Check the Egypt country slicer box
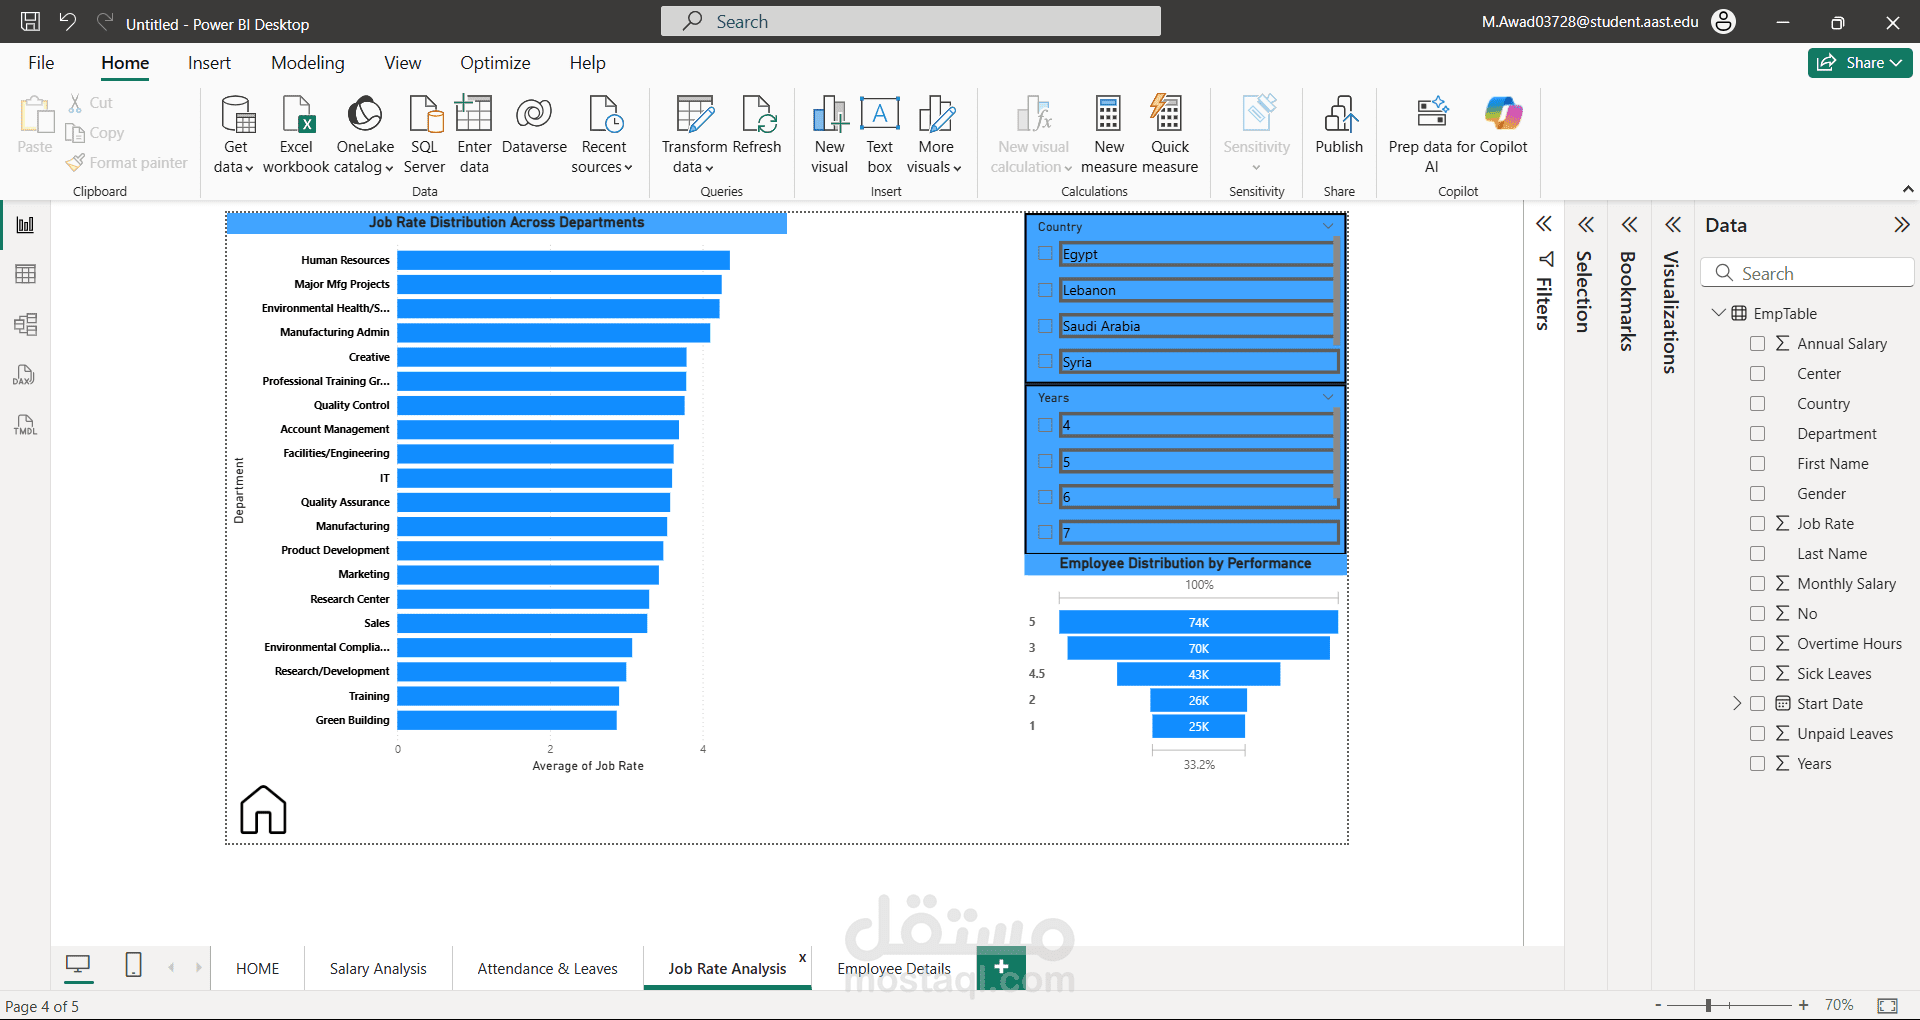 coord(1045,254)
